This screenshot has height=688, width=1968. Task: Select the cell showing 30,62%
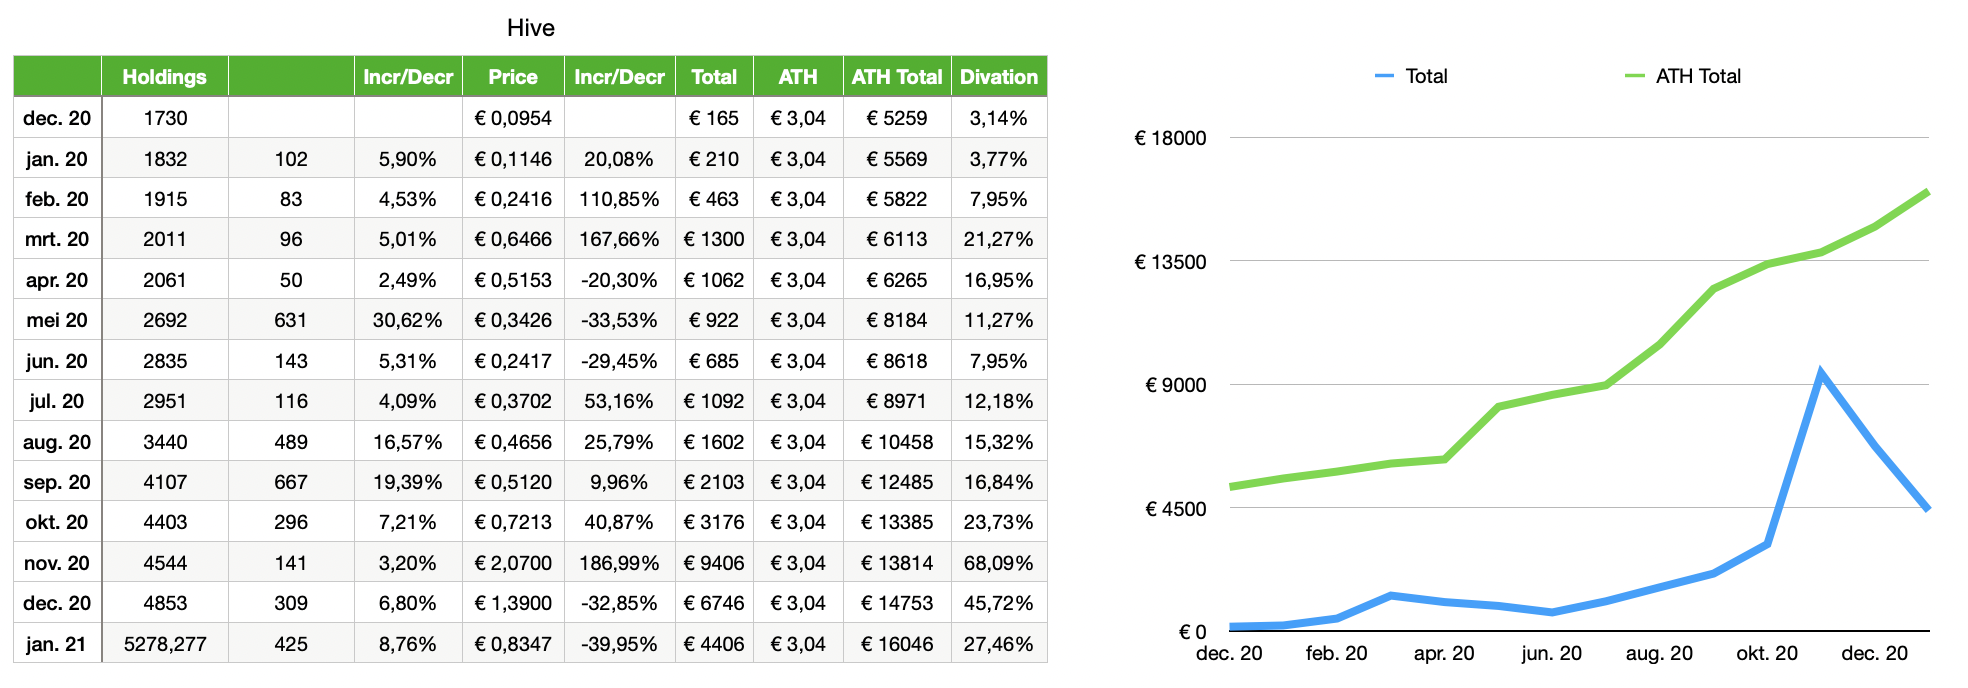tap(408, 320)
